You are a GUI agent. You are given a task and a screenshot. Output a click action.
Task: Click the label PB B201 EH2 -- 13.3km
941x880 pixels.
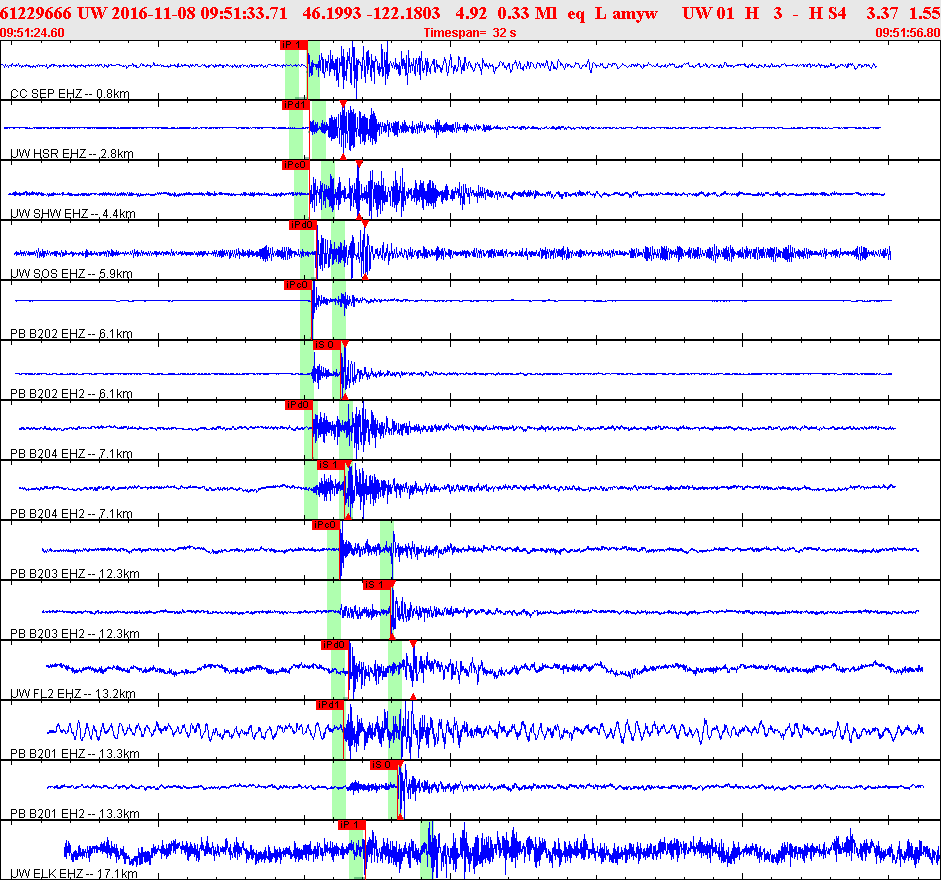75,814
